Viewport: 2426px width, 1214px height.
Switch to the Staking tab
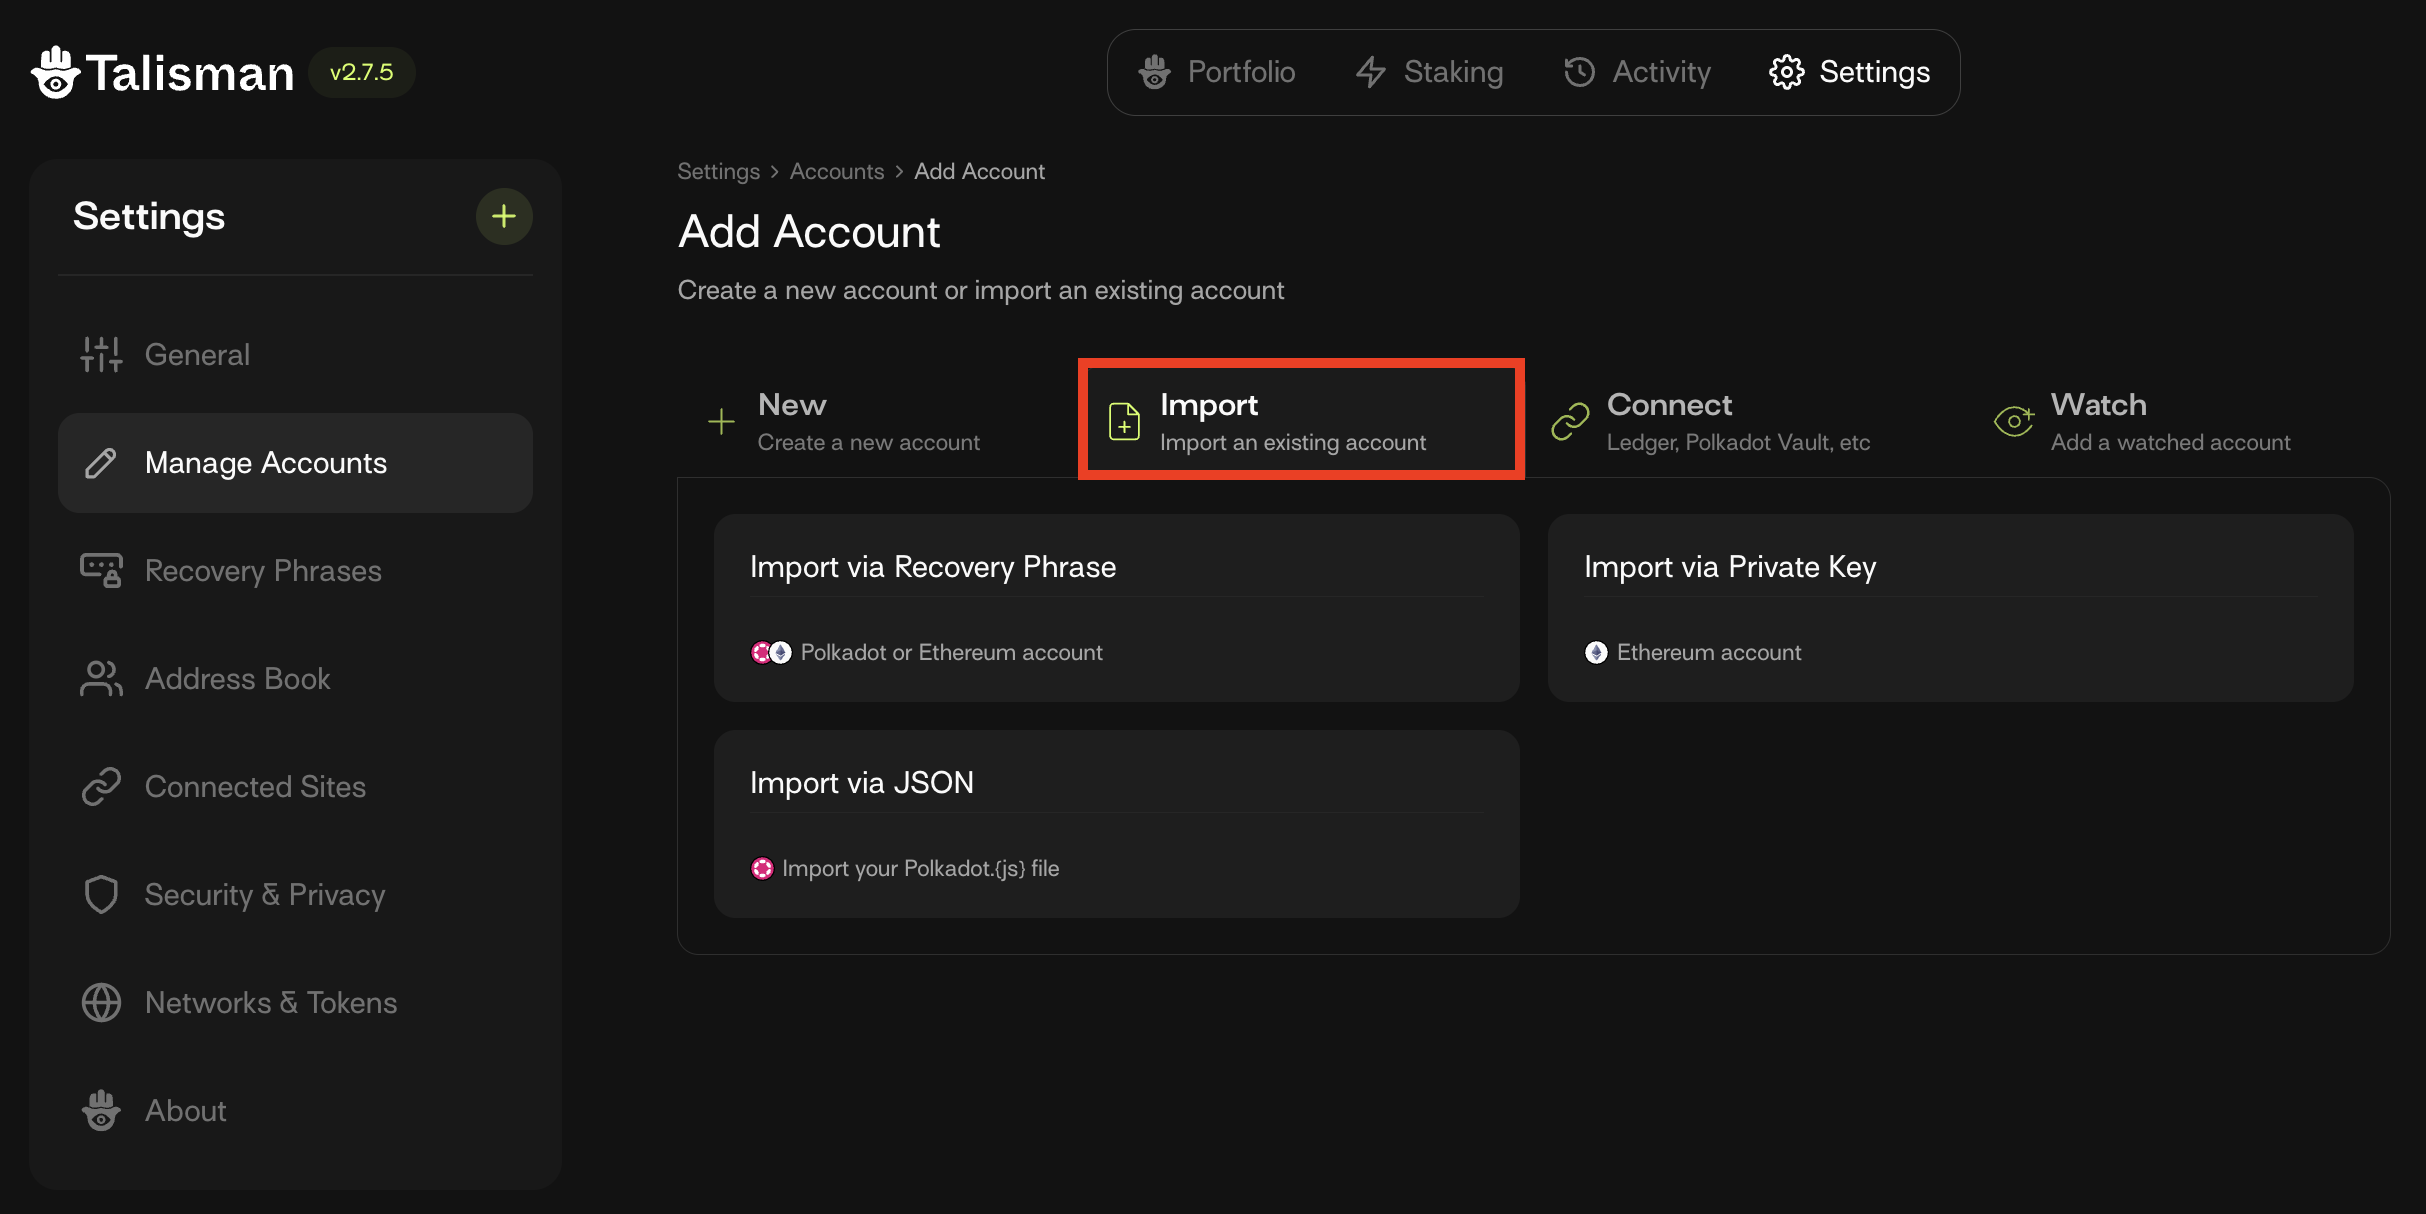click(1430, 72)
